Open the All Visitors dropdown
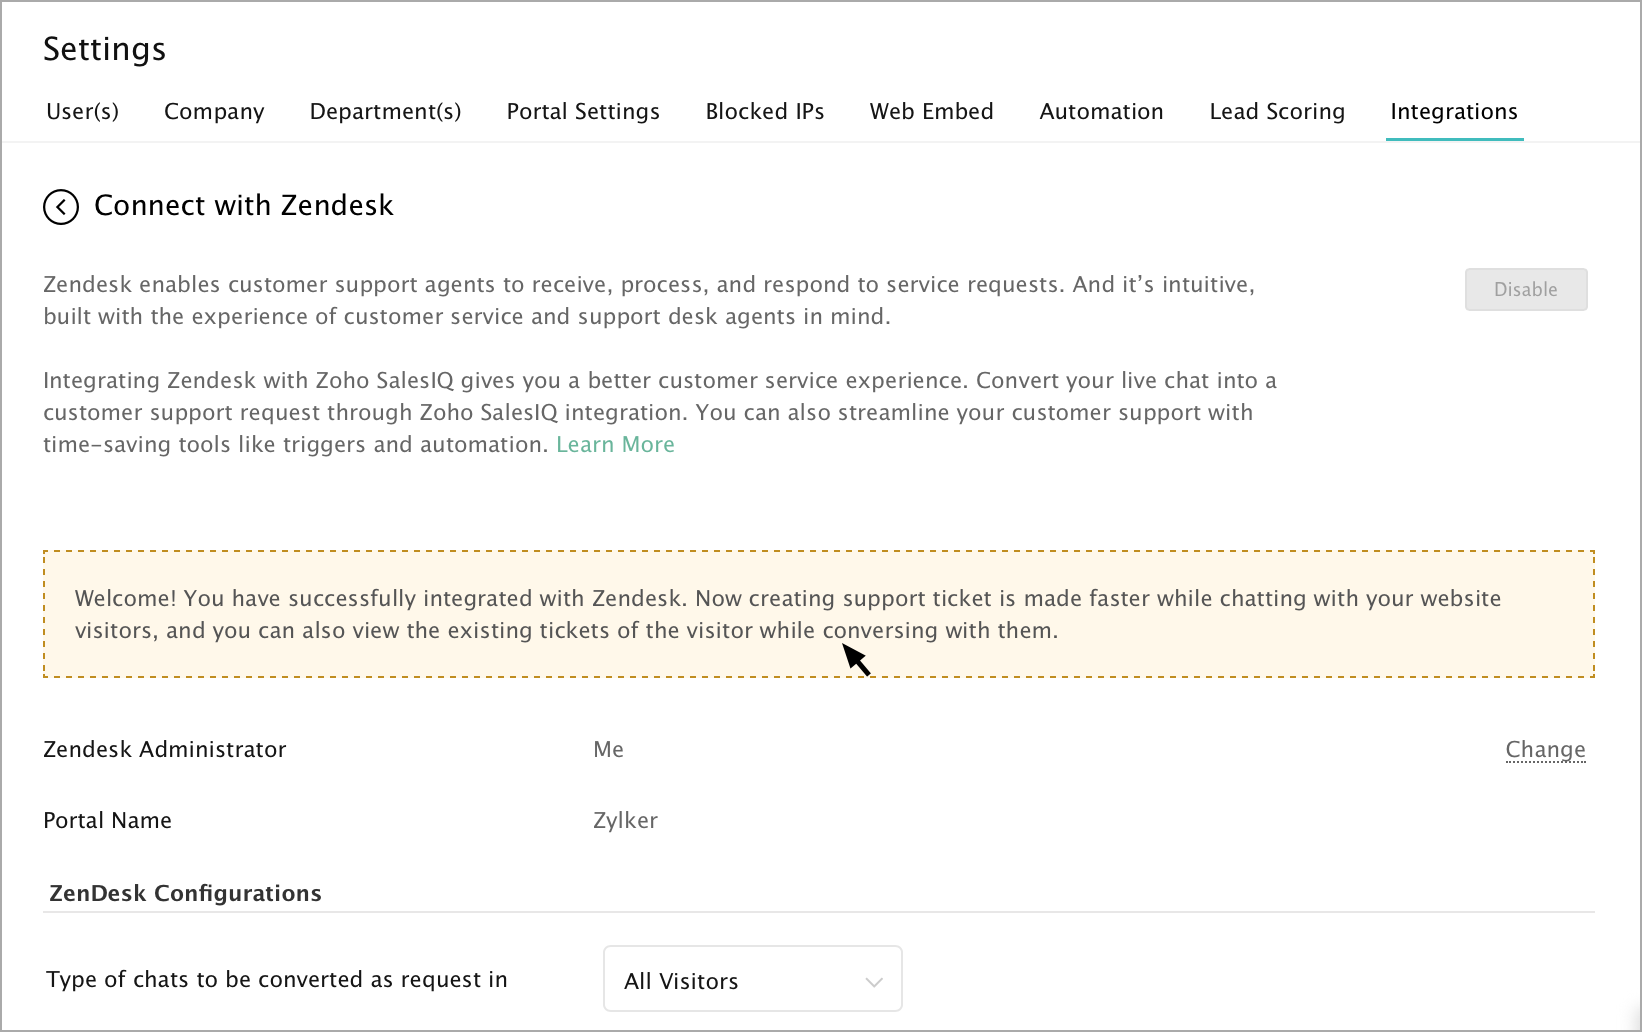 [x=753, y=979]
